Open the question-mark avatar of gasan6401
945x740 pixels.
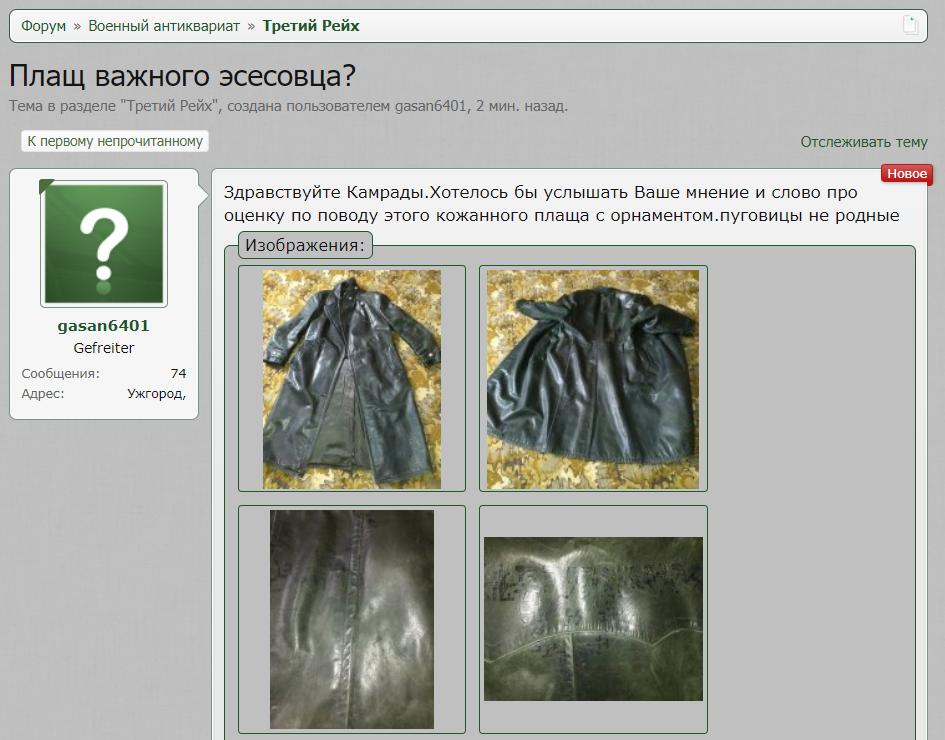[x=104, y=244]
